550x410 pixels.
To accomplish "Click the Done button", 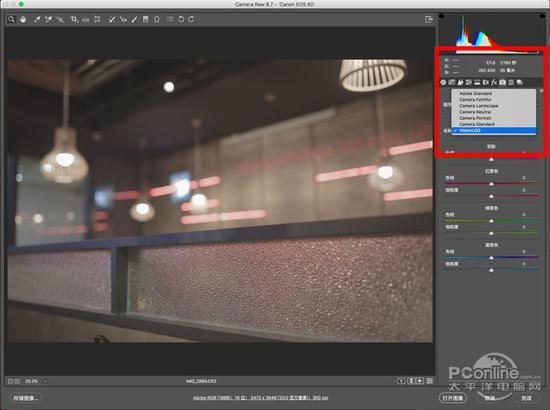I will click(x=526, y=398).
